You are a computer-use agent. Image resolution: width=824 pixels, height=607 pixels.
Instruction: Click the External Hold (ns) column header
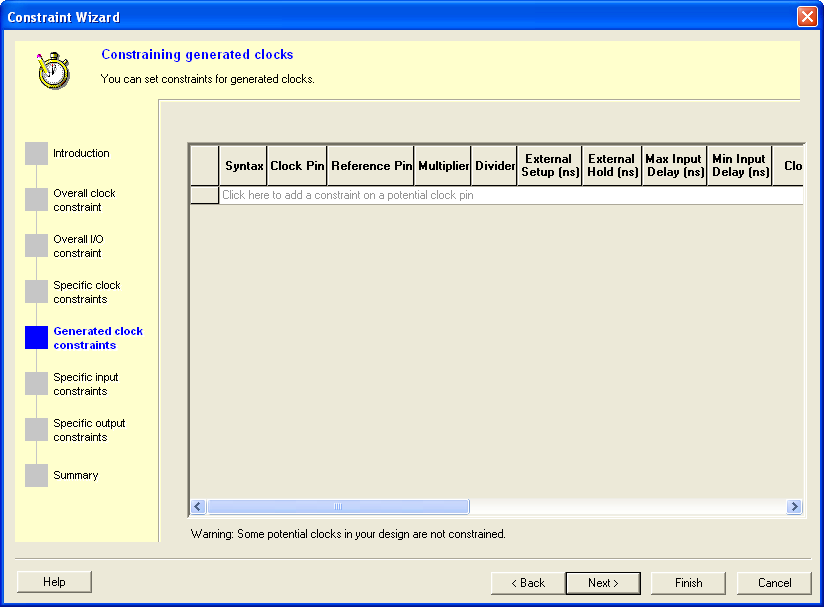click(x=612, y=166)
